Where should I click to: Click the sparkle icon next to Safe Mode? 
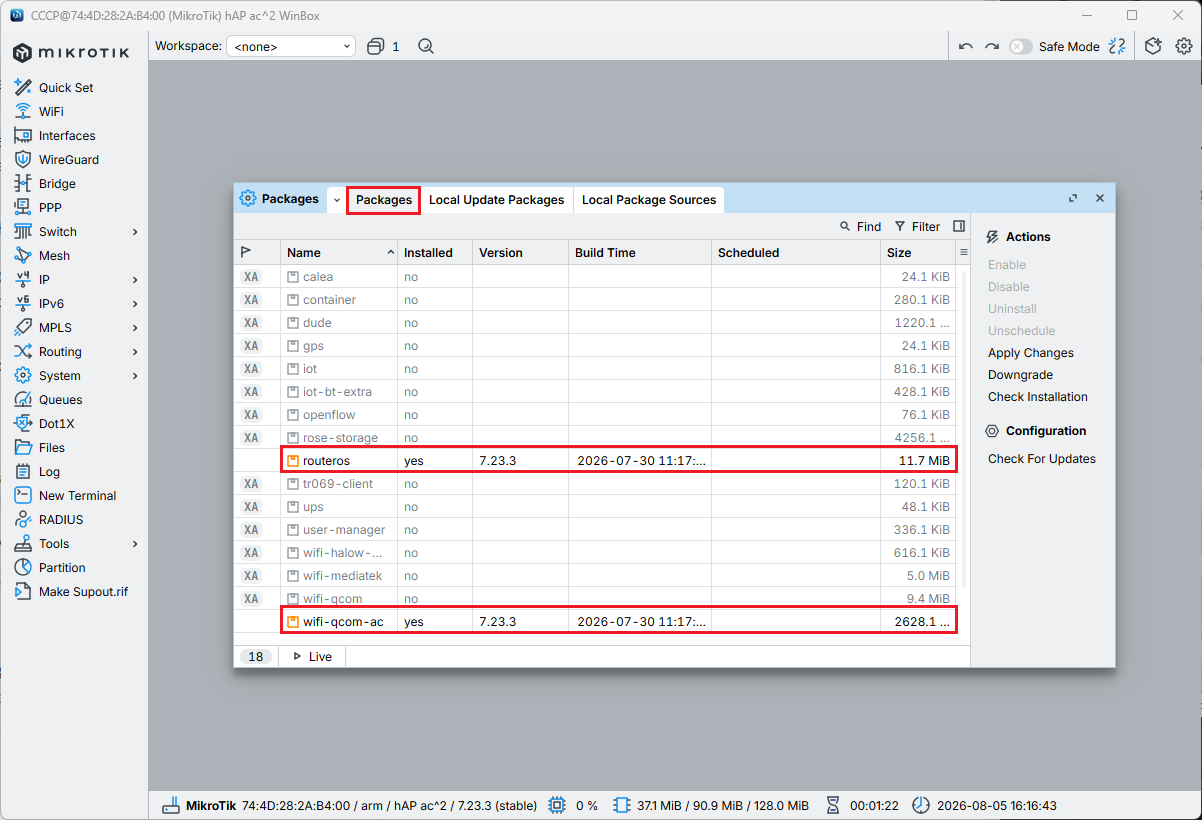click(1117, 46)
